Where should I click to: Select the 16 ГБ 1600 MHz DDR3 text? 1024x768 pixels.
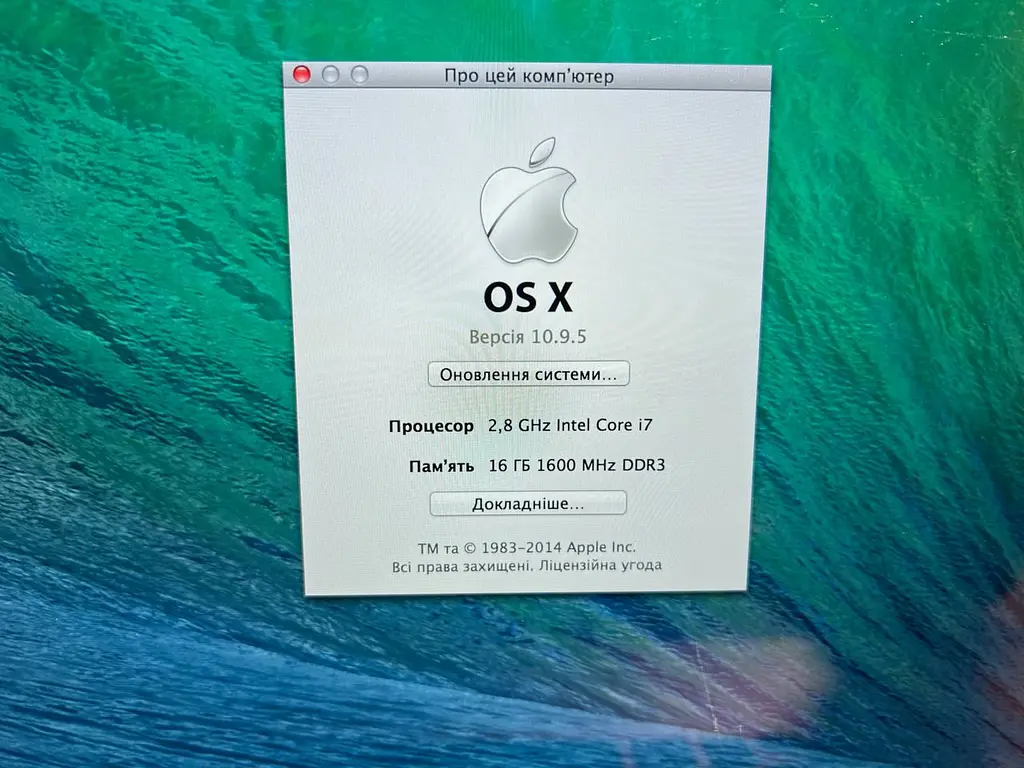point(577,465)
